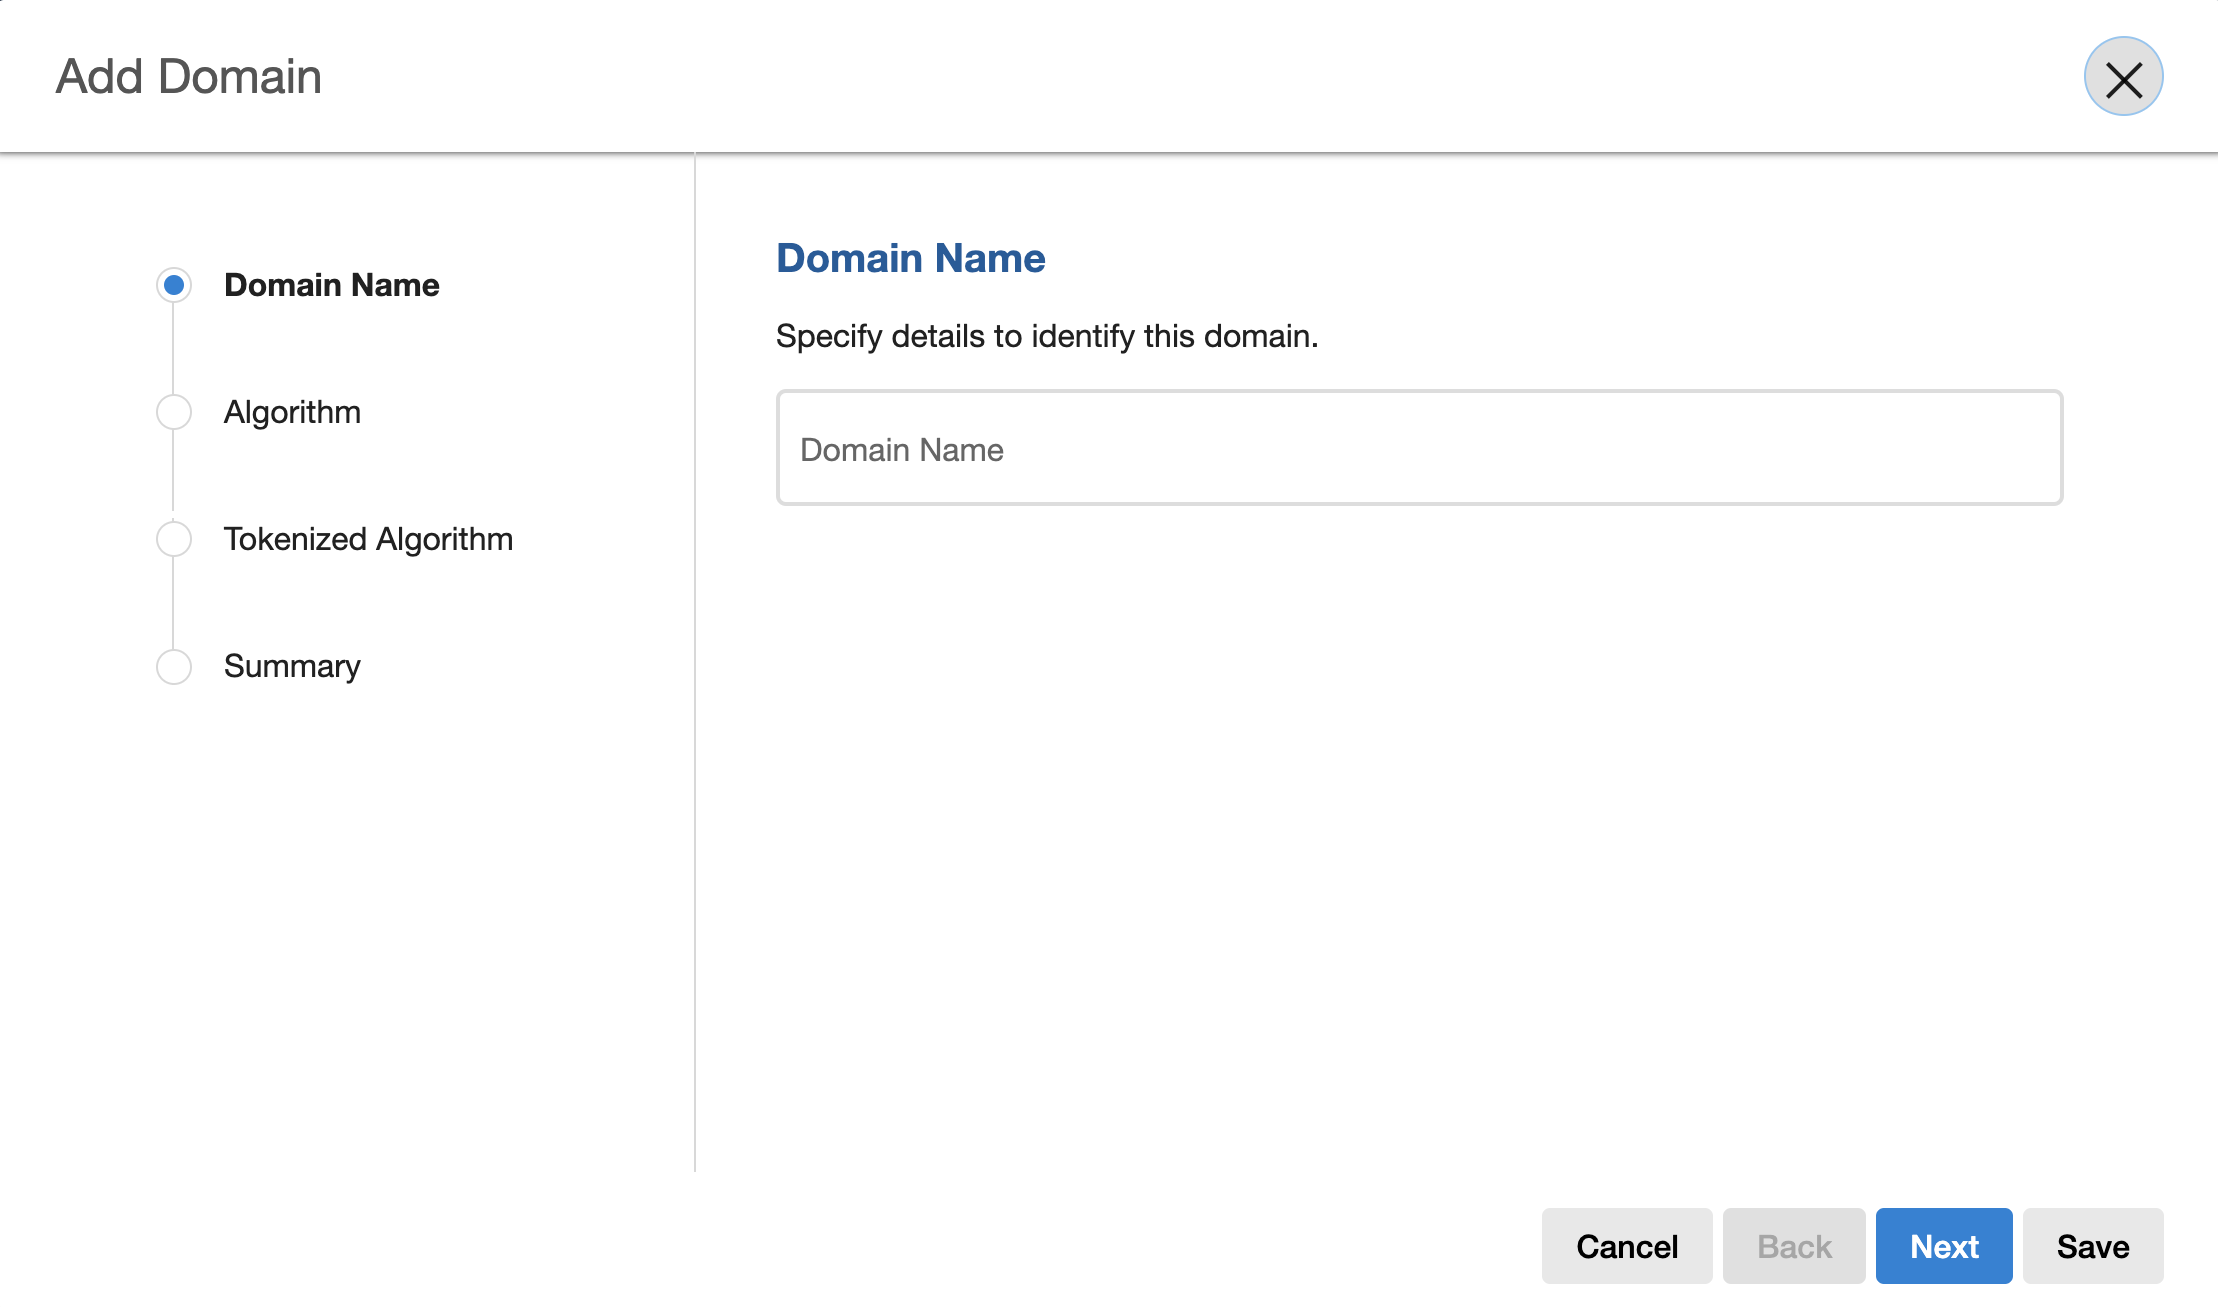
Task: Click the 'Specify details to identify' description text
Action: coord(1046,336)
